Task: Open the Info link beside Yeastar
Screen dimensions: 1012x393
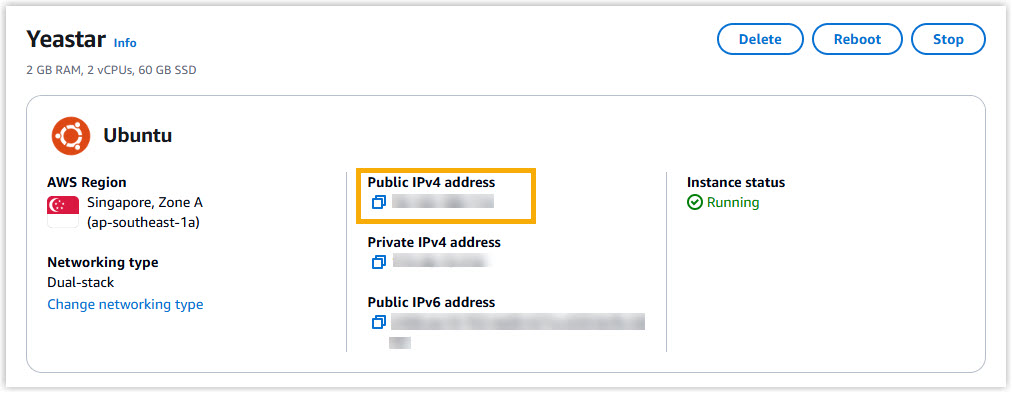Action: [125, 43]
